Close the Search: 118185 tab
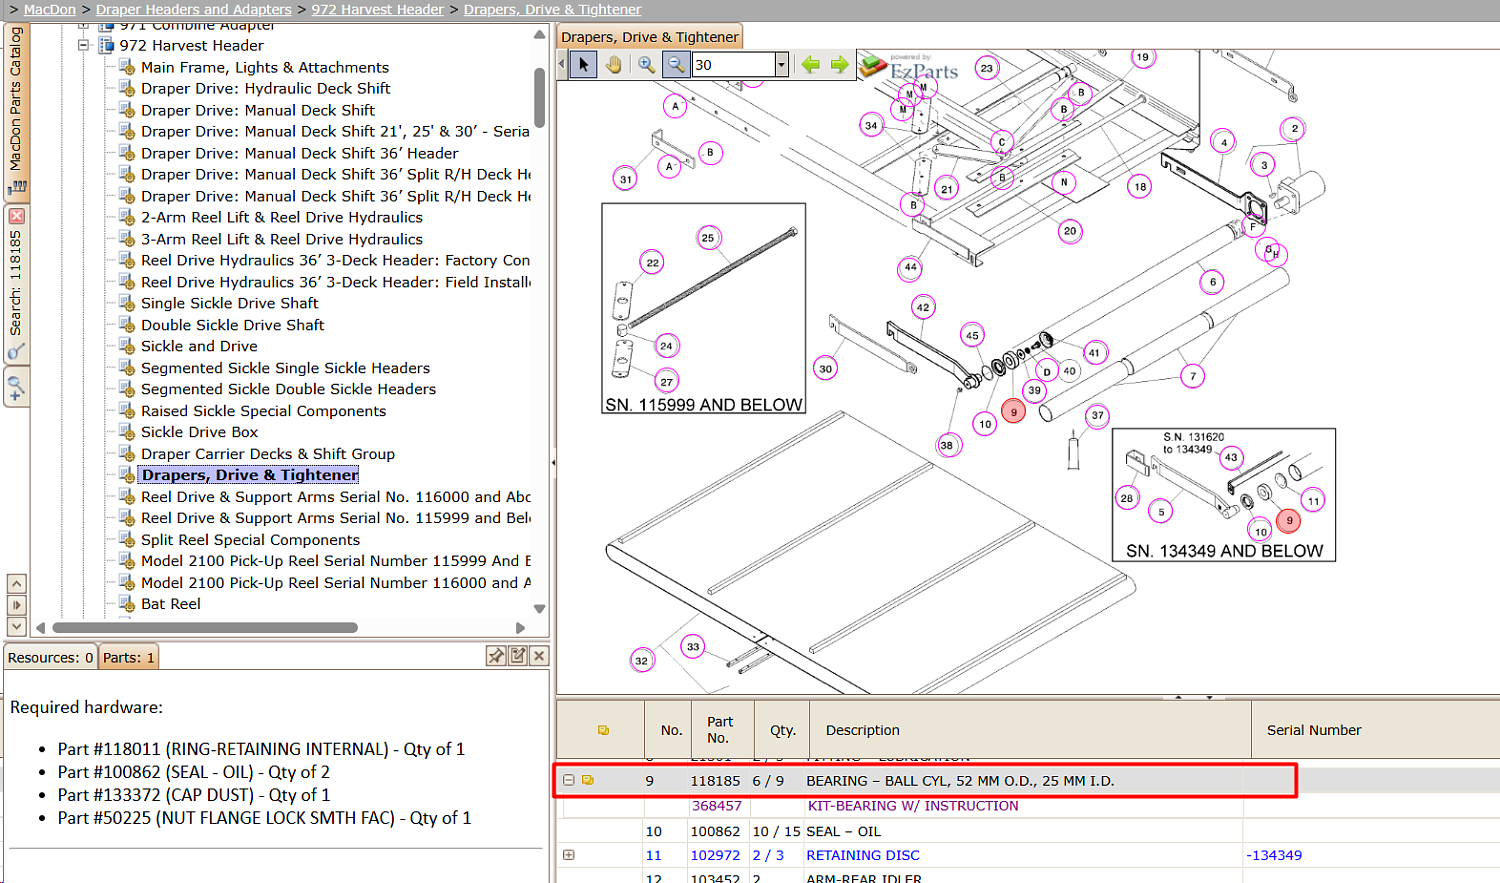Screen dimensions: 1500x883 click(x=16, y=216)
